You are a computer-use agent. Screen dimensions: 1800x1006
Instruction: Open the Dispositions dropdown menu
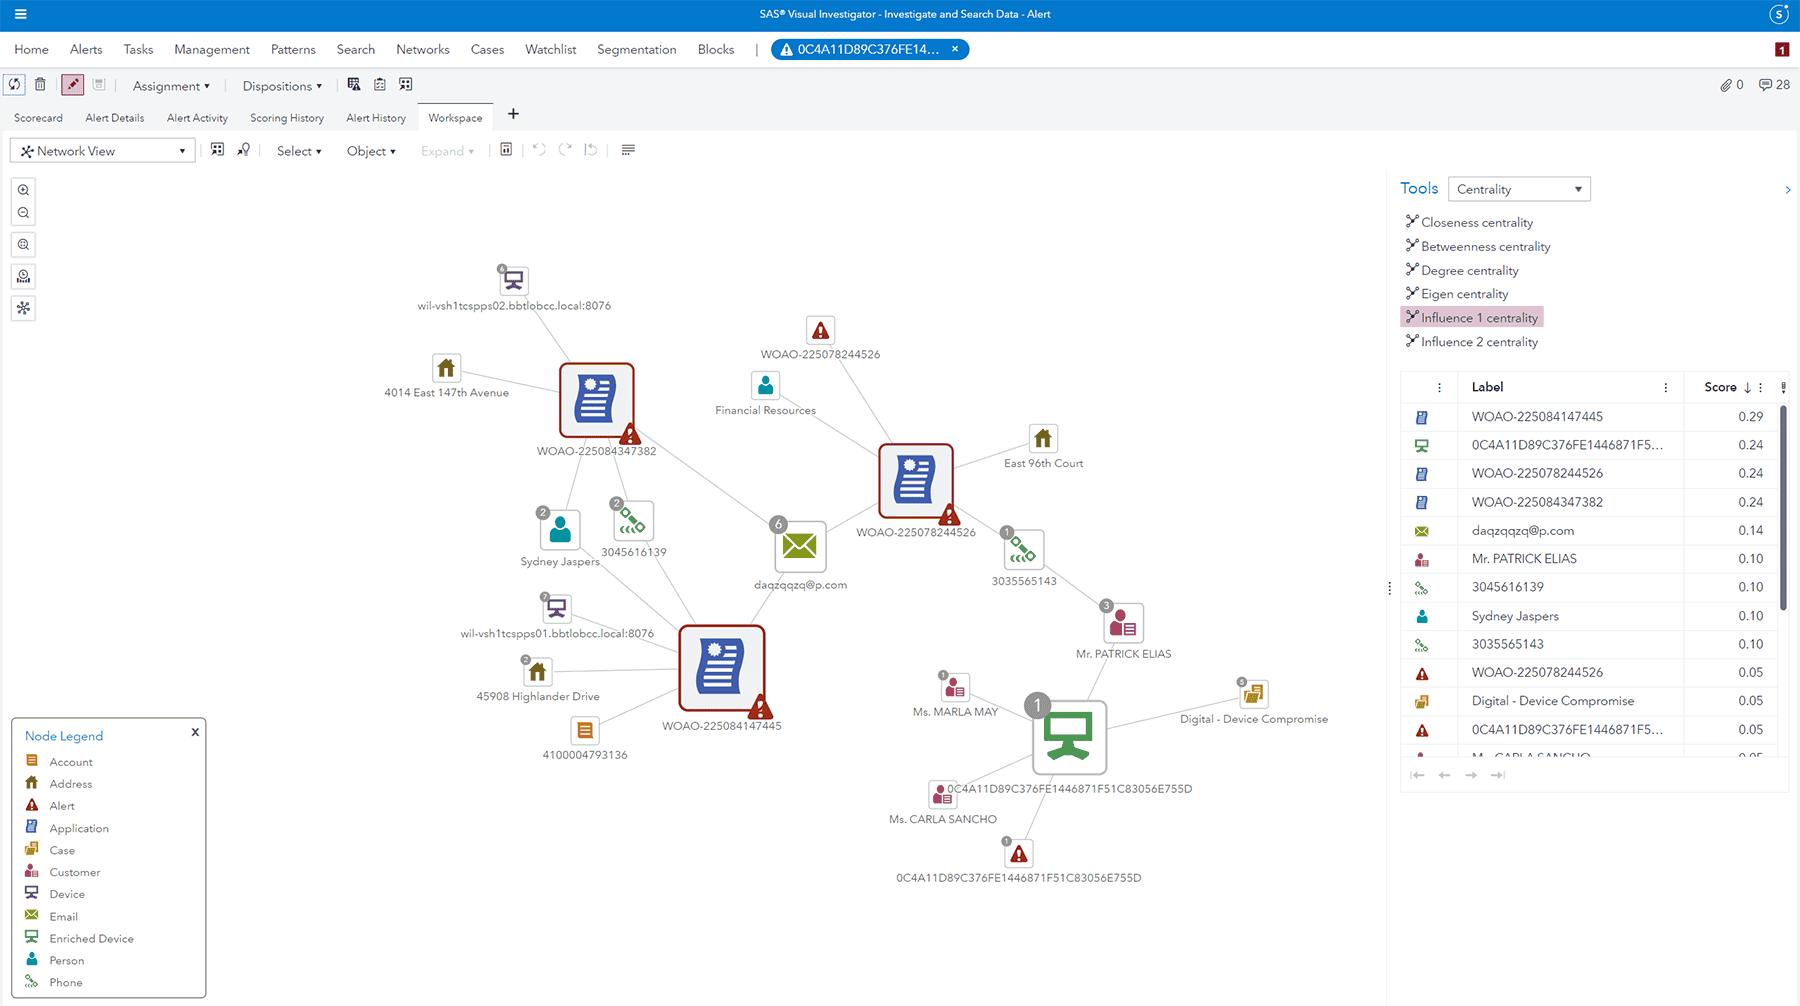[282, 86]
